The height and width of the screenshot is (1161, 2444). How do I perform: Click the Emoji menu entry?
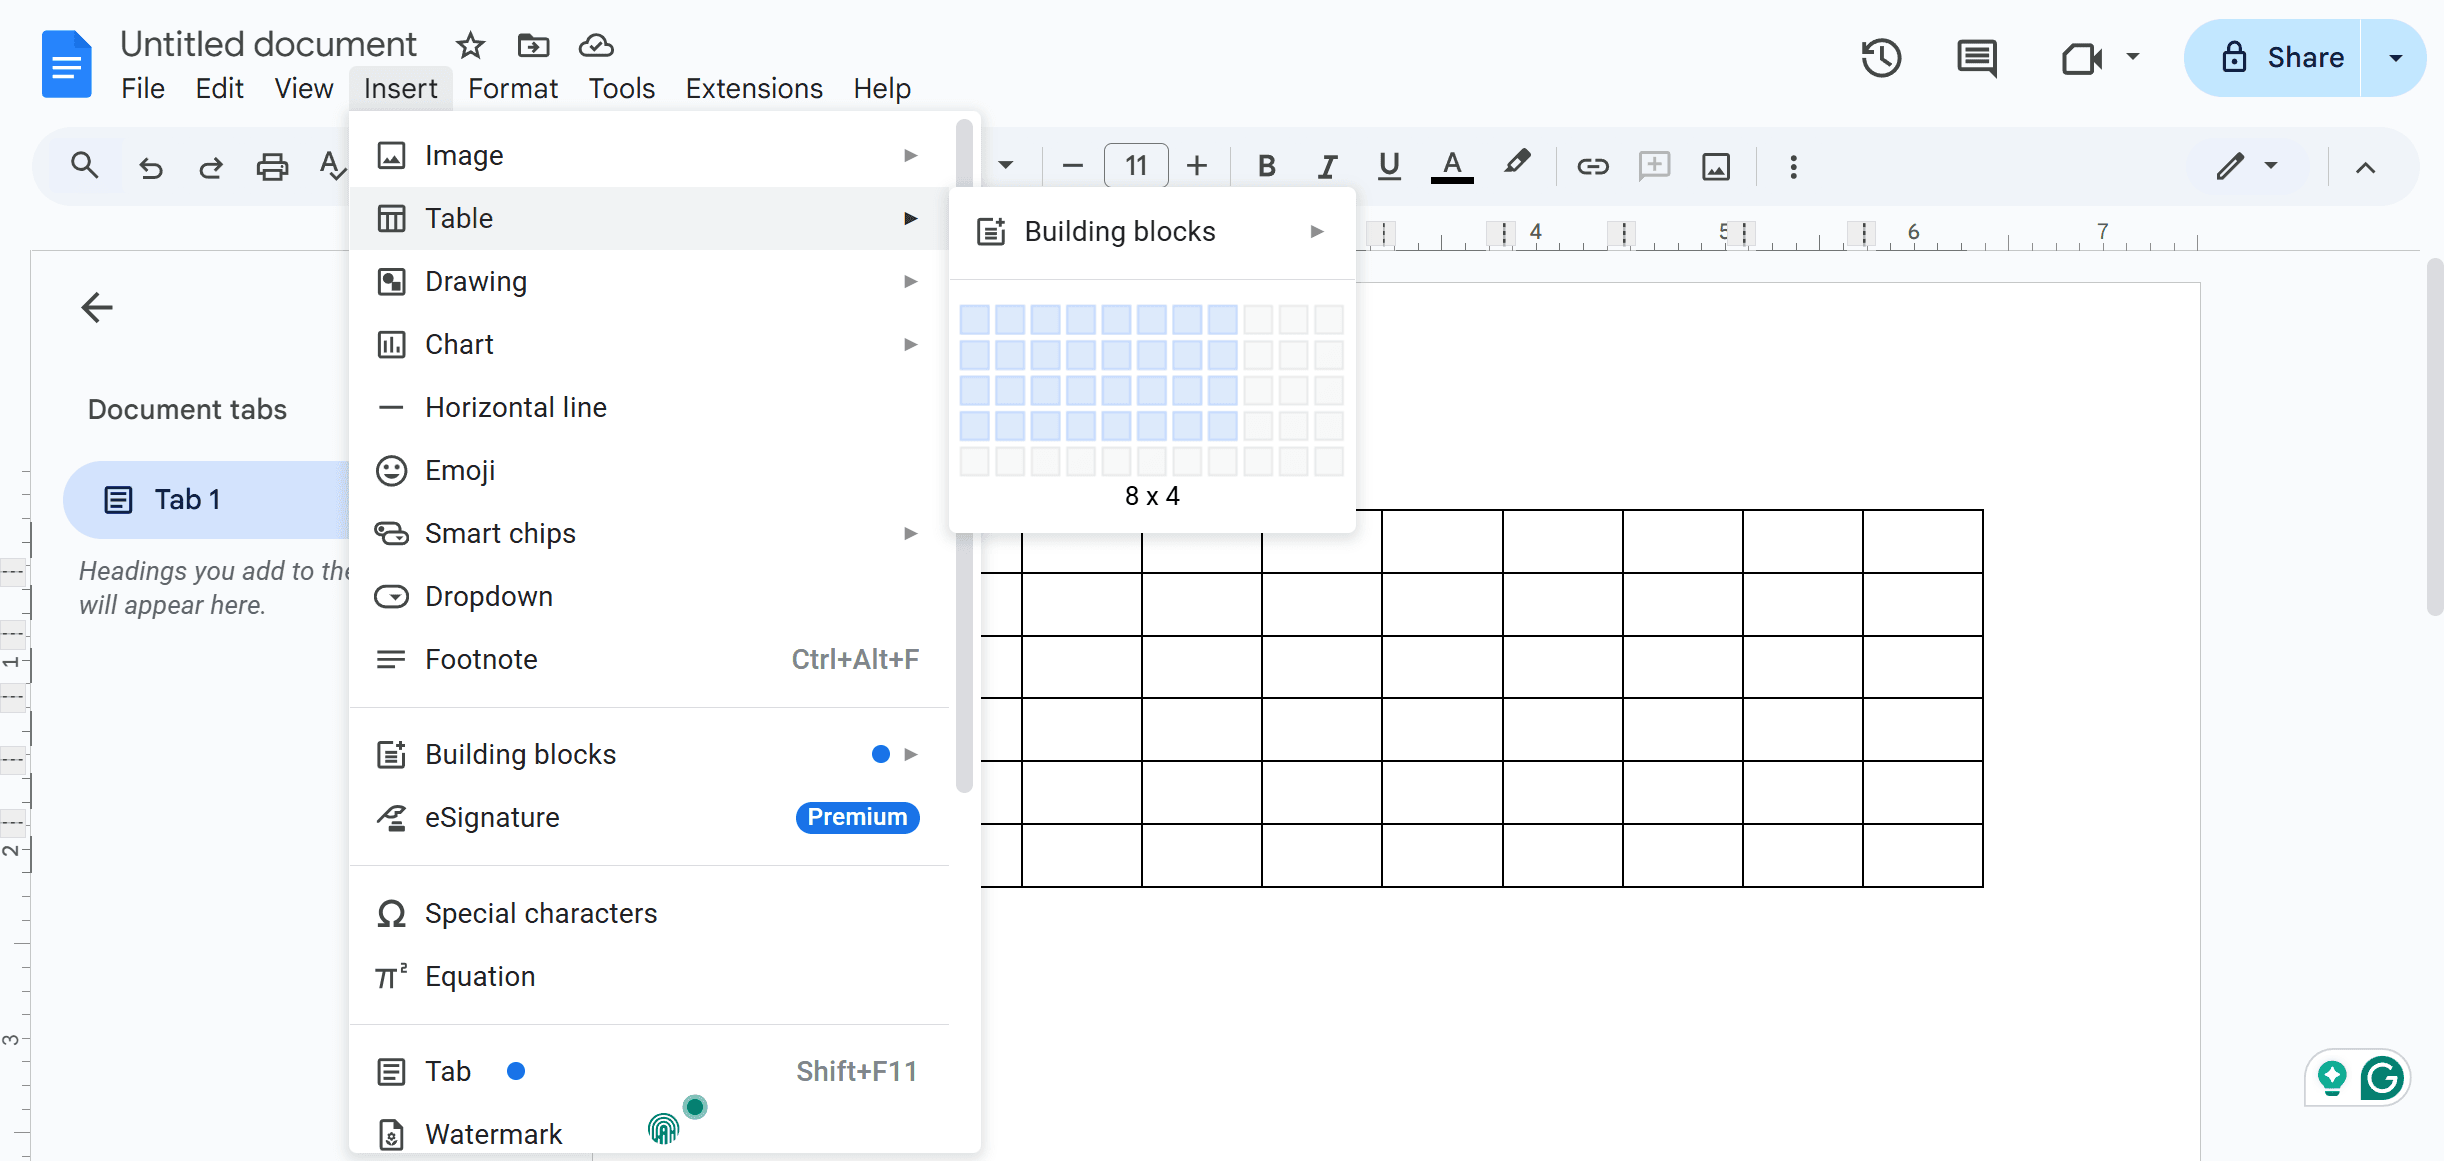click(461, 471)
